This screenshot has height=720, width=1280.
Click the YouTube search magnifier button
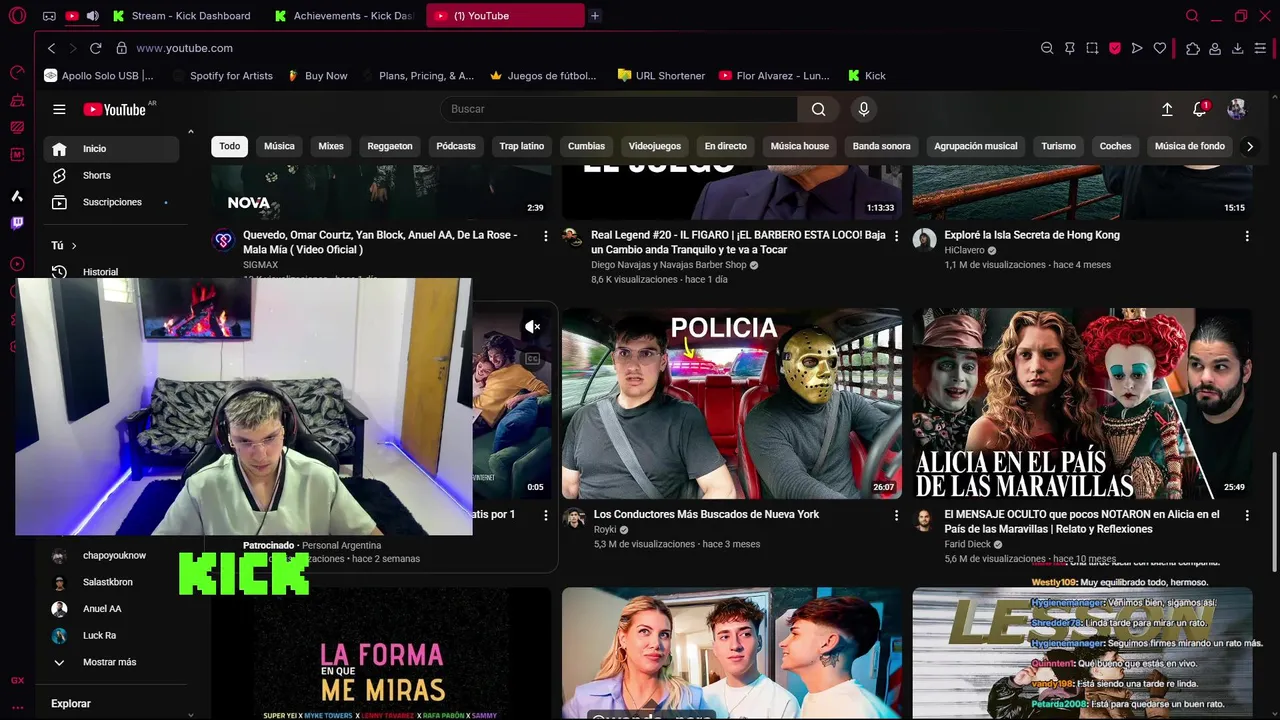(x=819, y=109)
